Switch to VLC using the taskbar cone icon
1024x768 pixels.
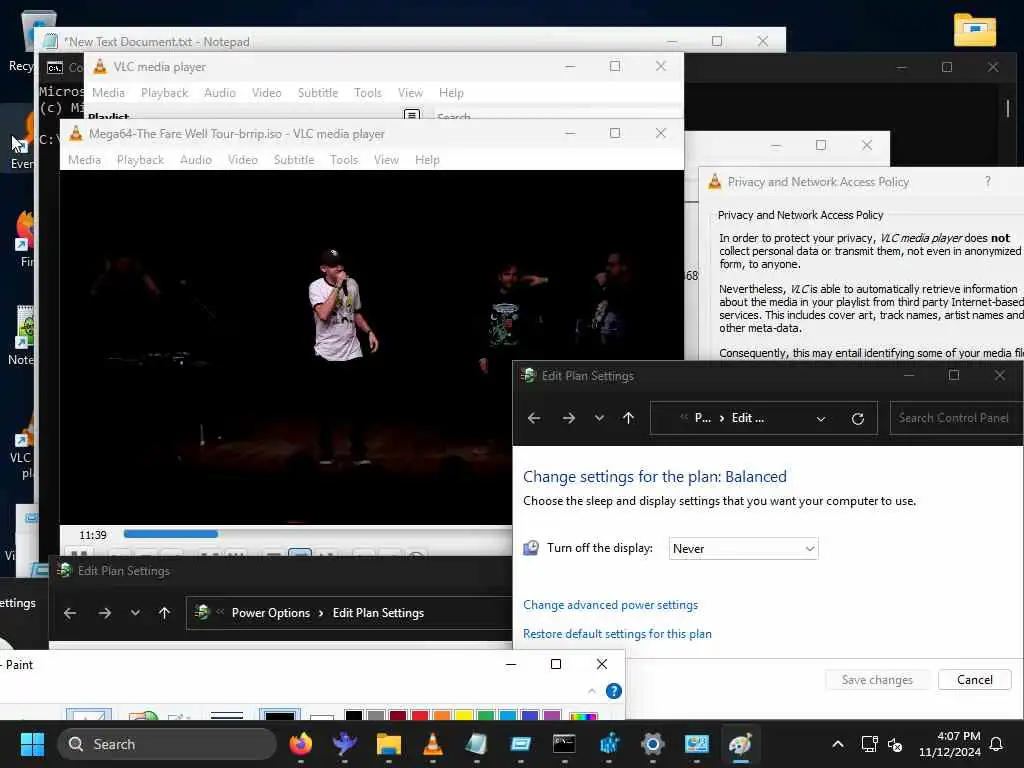tap(432, 744)
